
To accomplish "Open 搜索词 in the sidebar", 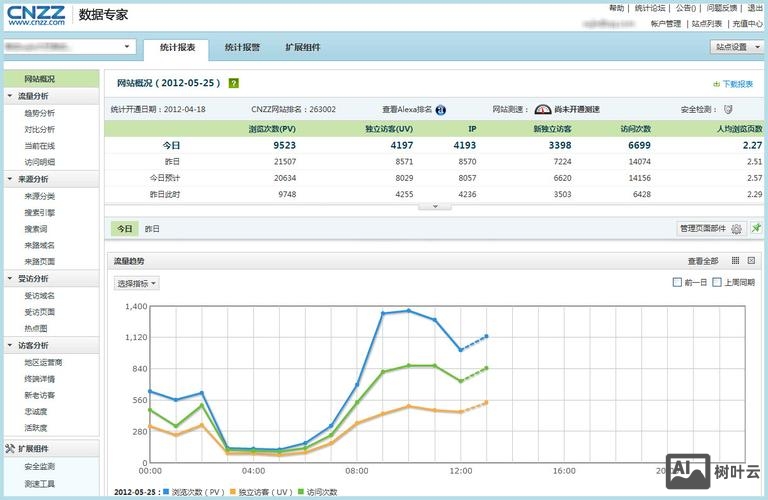I will (x=36, y=229).
